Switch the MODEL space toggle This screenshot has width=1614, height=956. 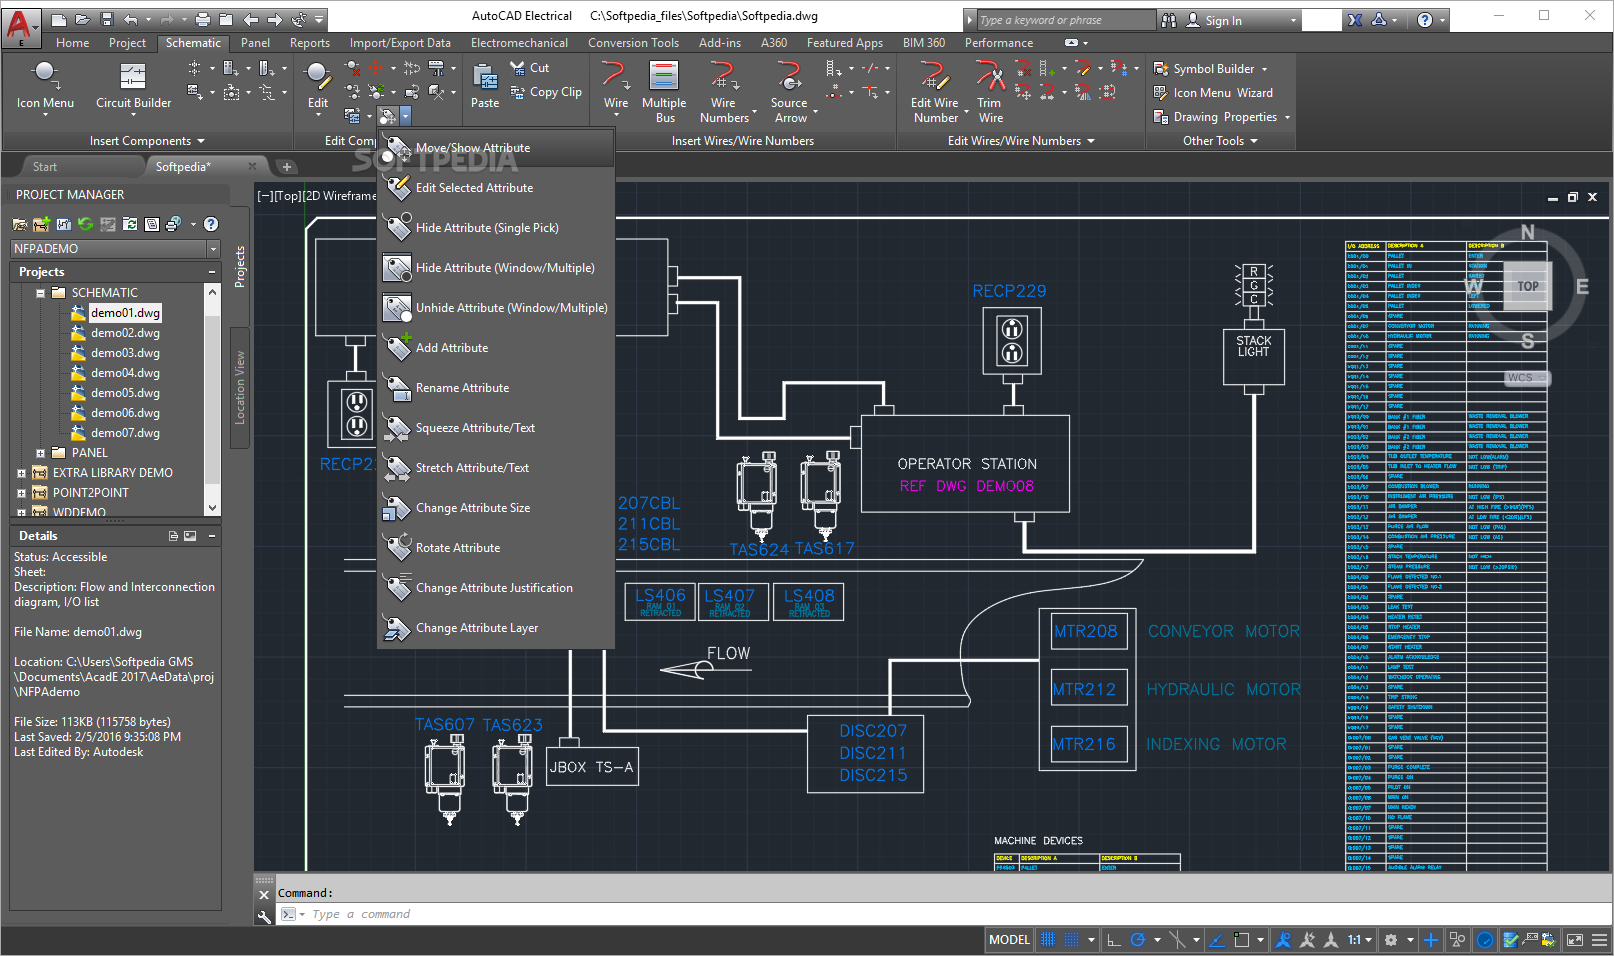tap(1009, 940)
